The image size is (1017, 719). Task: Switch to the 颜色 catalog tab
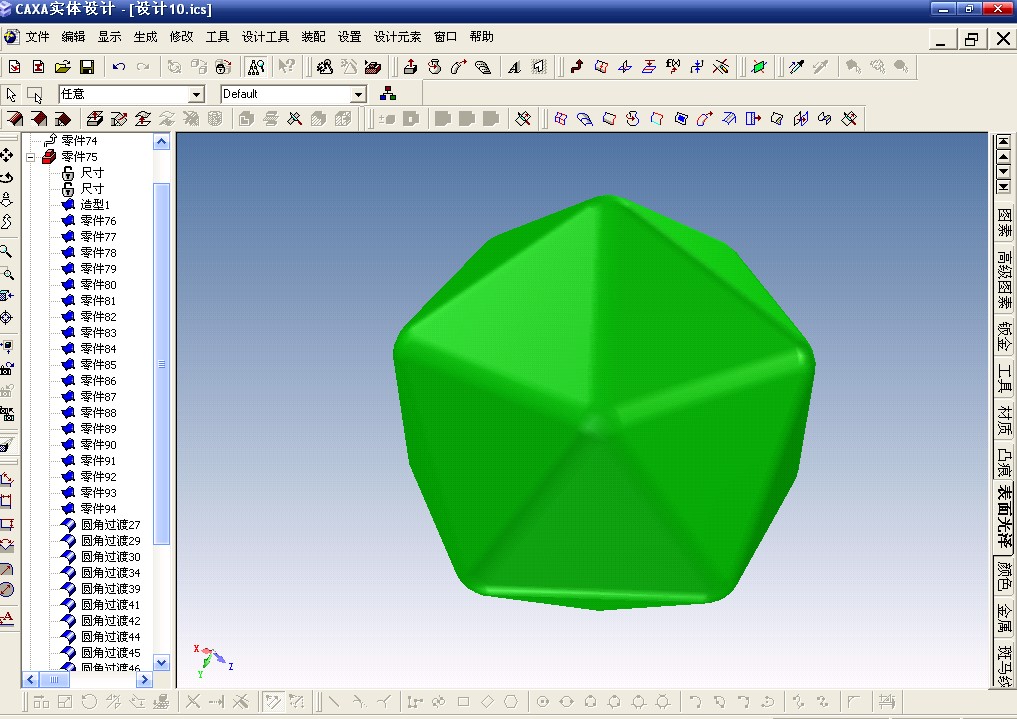tap(1003, 574)
